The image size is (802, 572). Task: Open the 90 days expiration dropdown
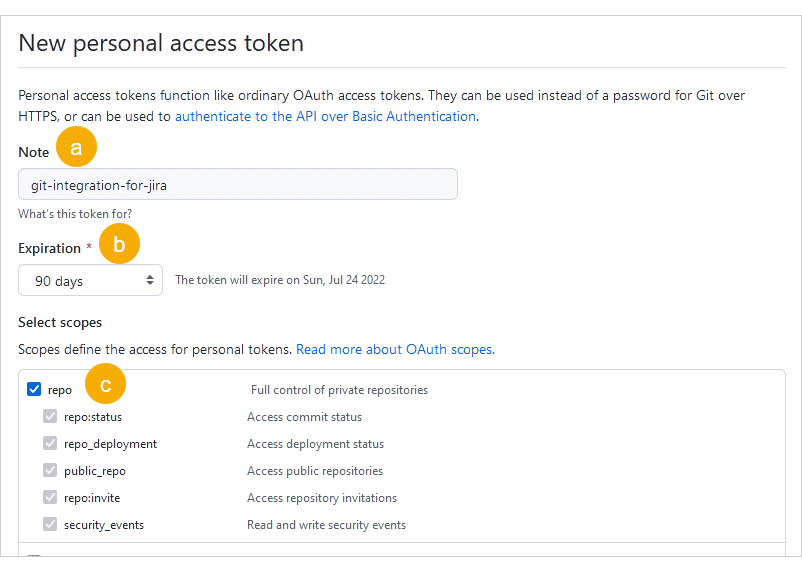tap(90, 281)
